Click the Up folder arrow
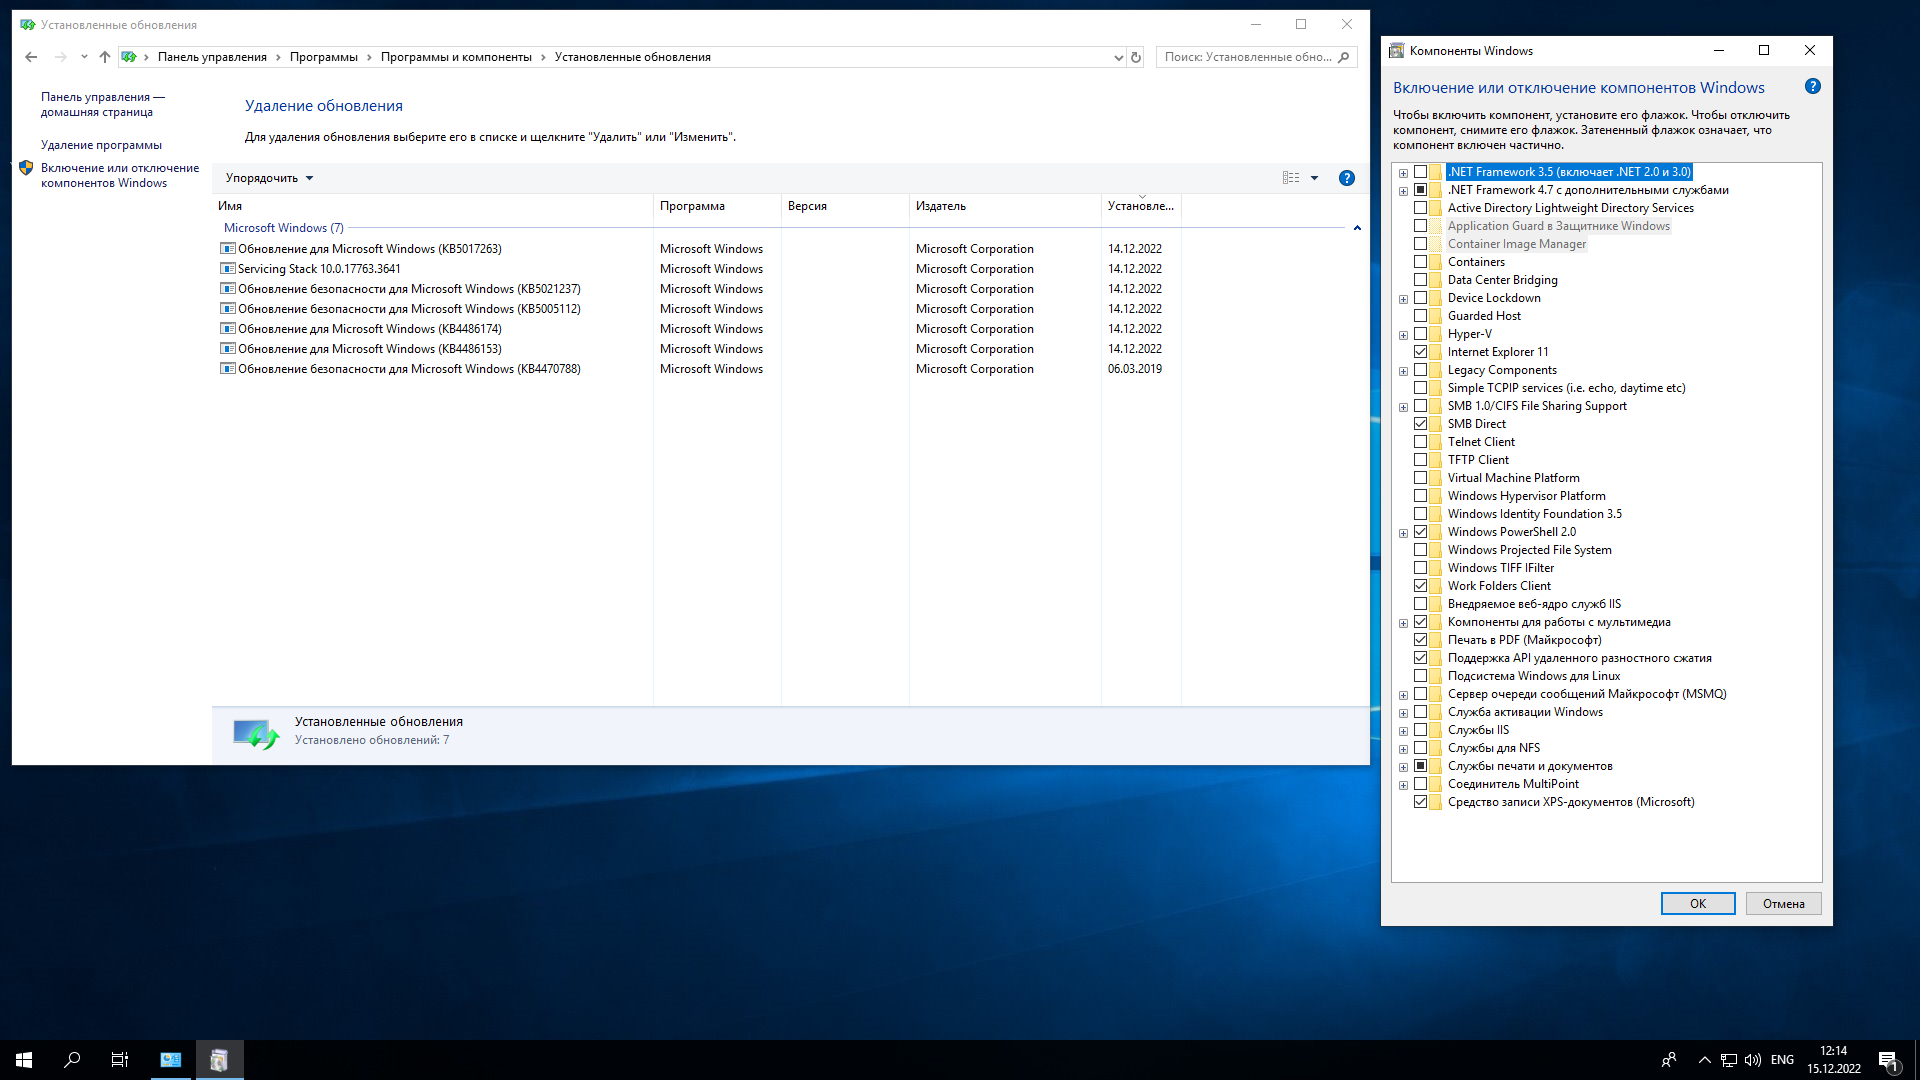Viewport: 1920px width, 1080px height. (105, 57)
